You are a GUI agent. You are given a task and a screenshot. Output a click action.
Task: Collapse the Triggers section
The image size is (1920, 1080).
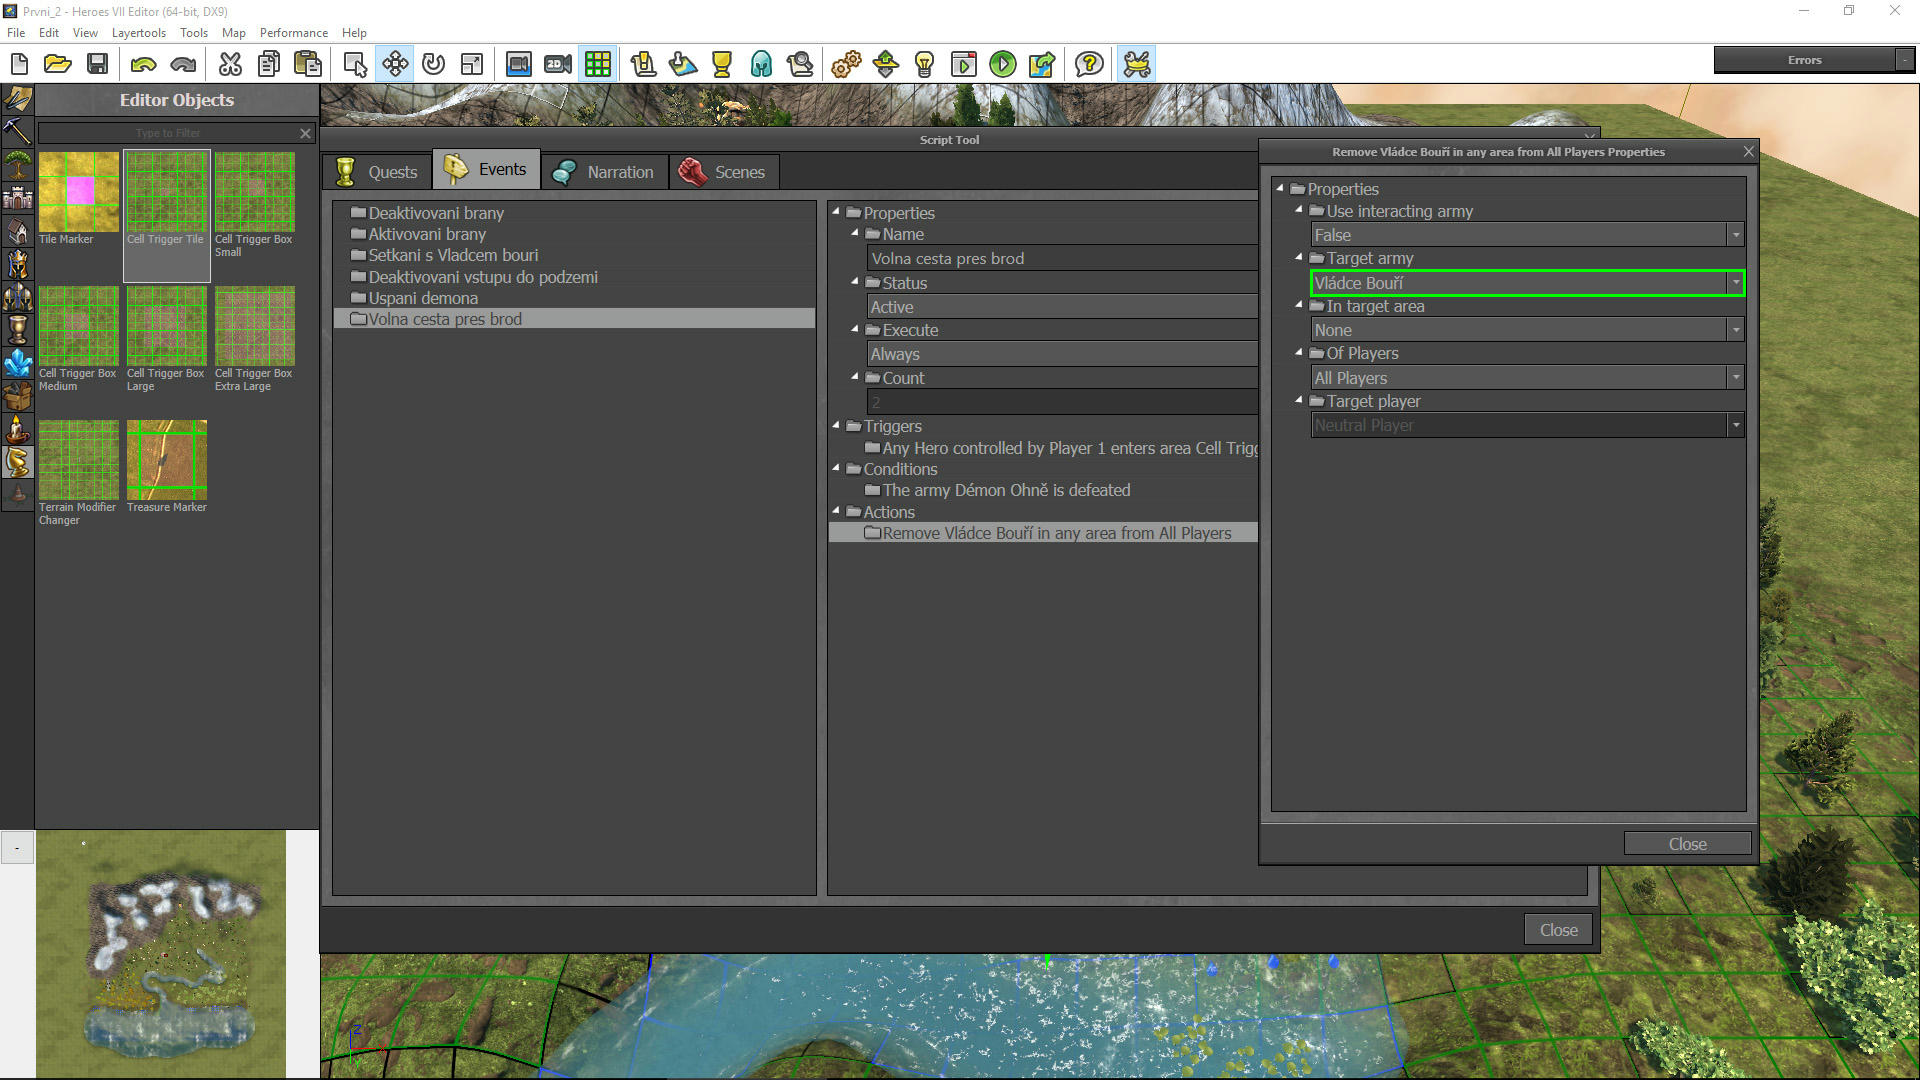pyautogui.click(x=836, y=425)
